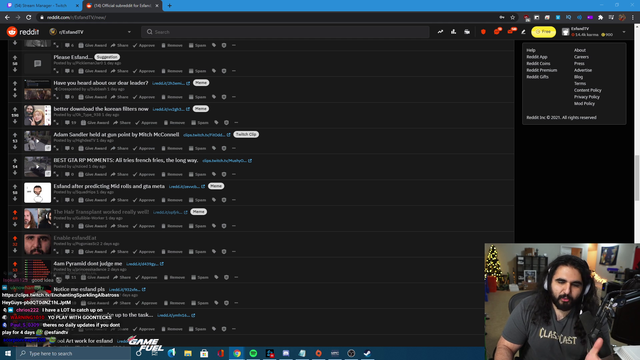Upvote 'better download the korean filters now'
Image resolution: width=640 pixels, height=360 pixels.
pos(15,109)
